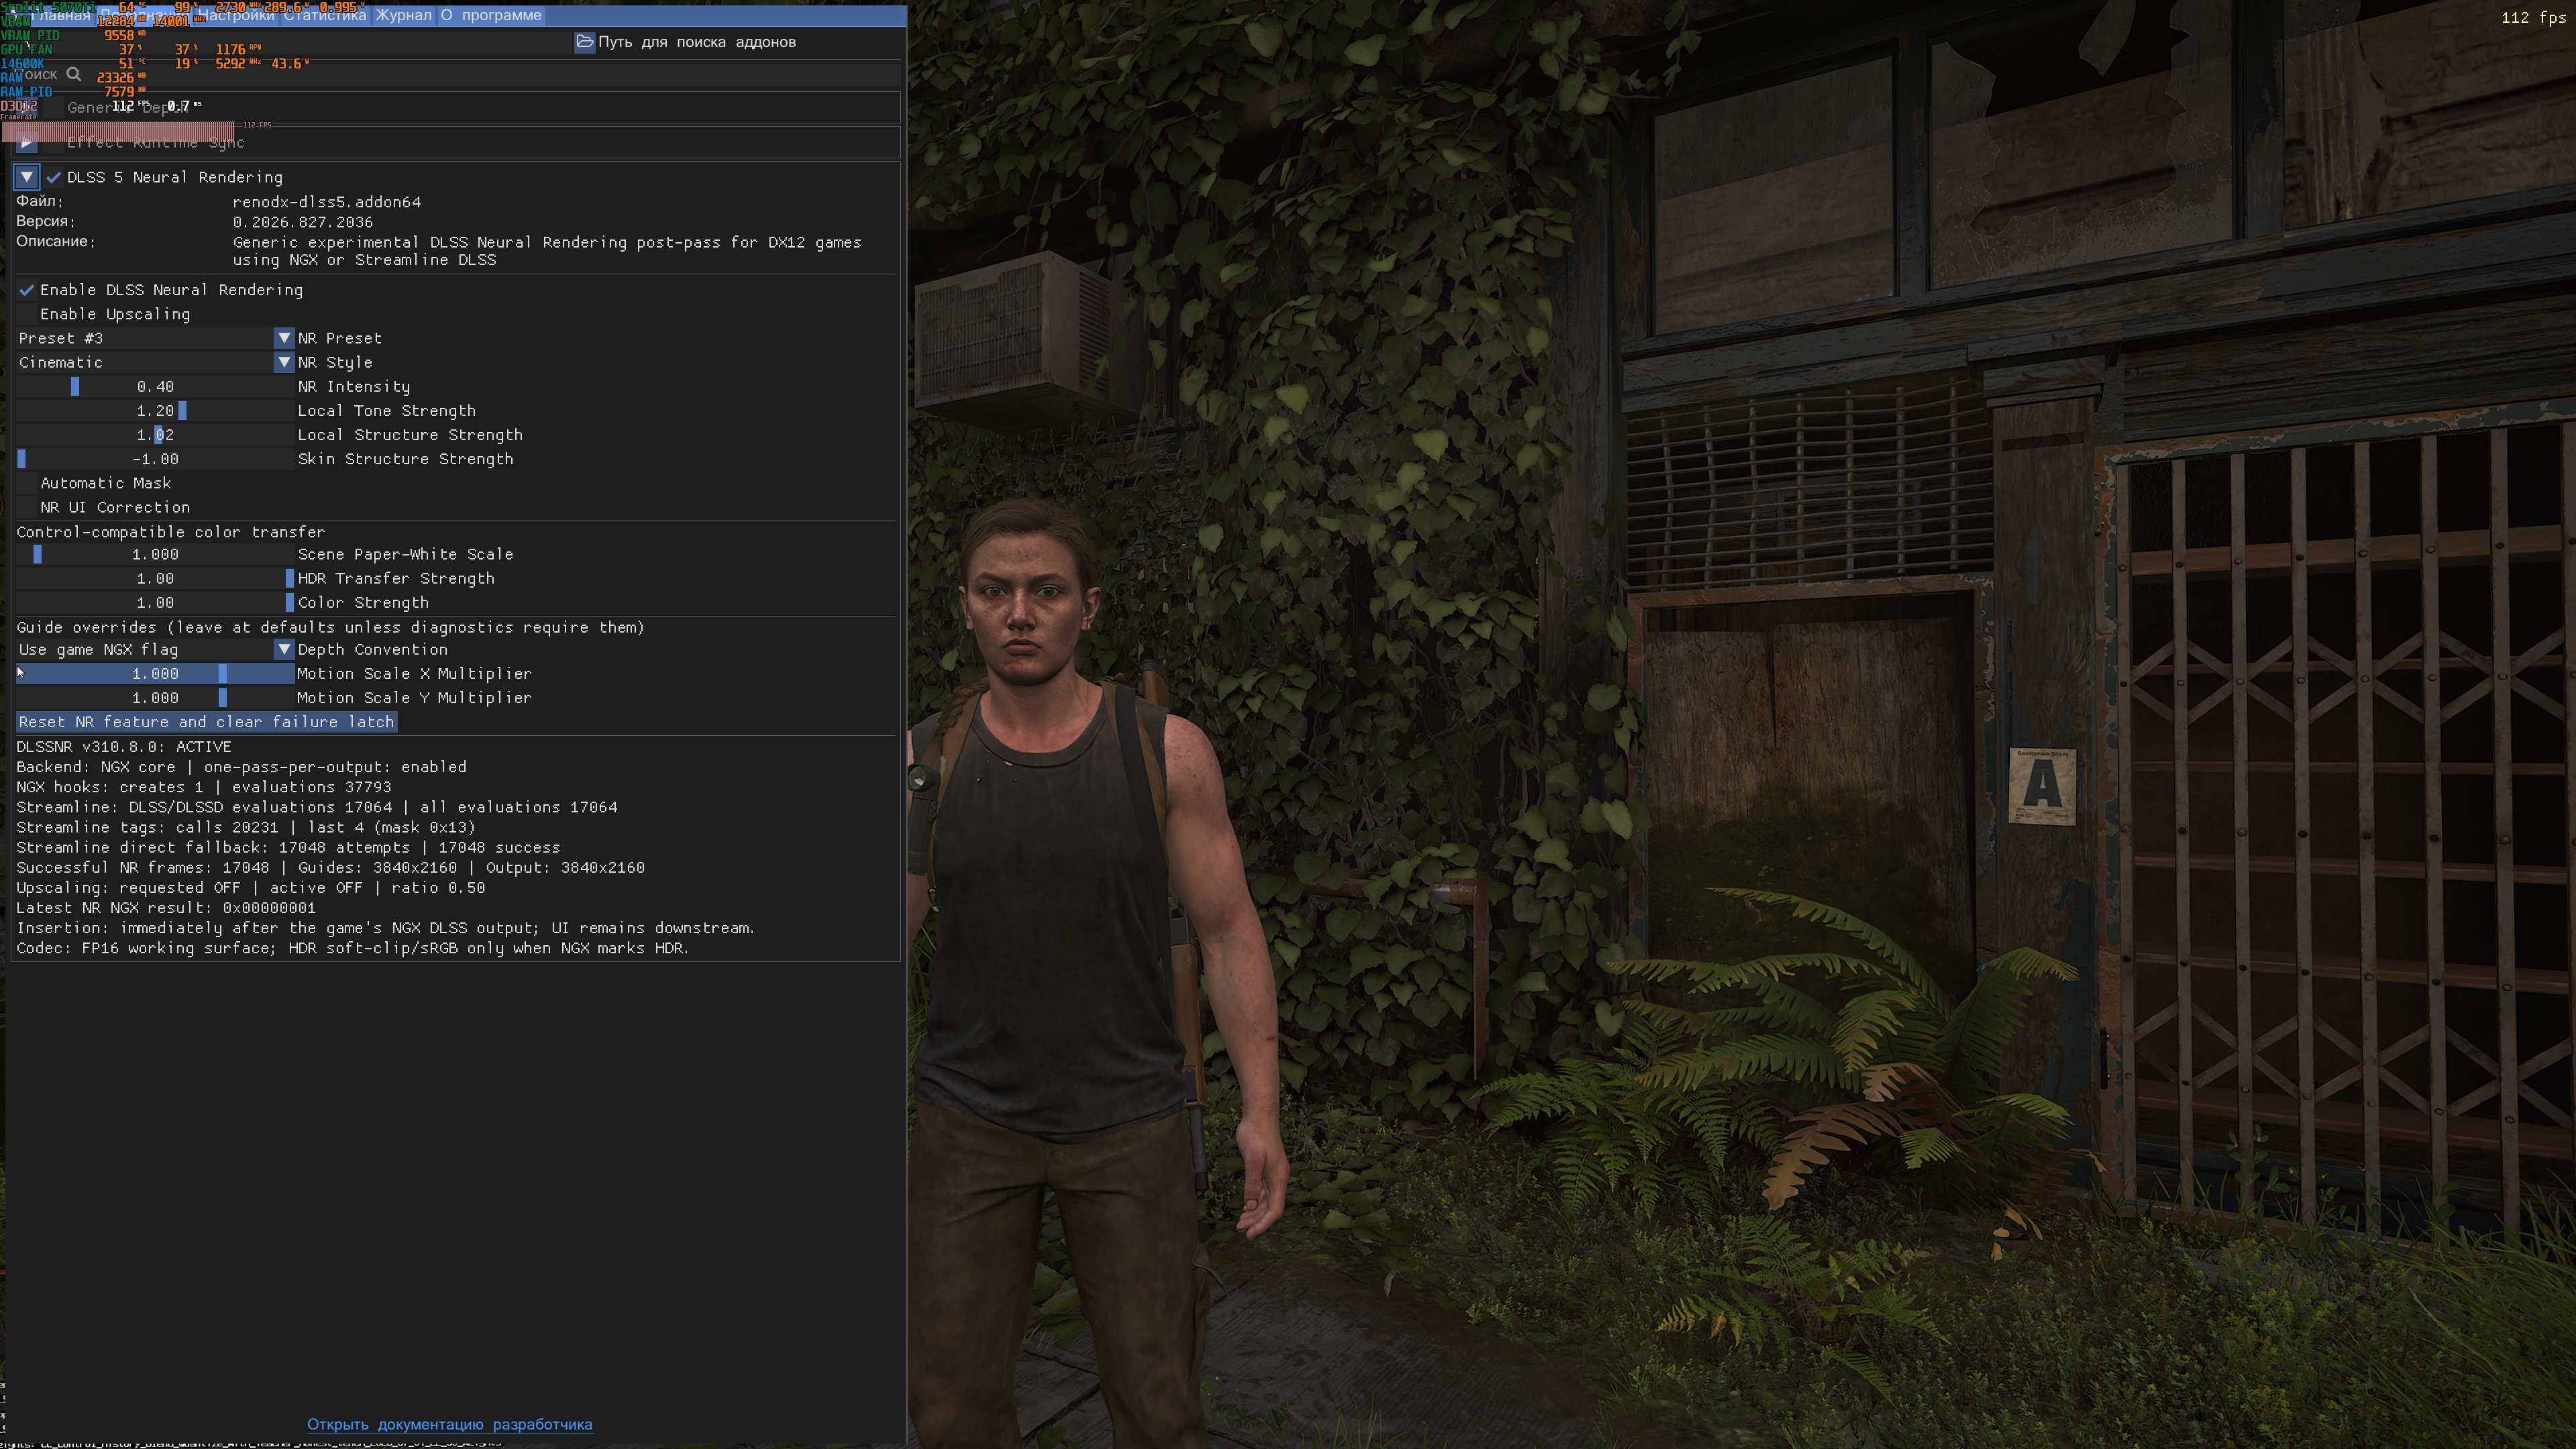This screenshot has height=1449, width=2576.
Task: Disable Enable DLSS Neural Rendering checkbox
Action: (27, 290)
